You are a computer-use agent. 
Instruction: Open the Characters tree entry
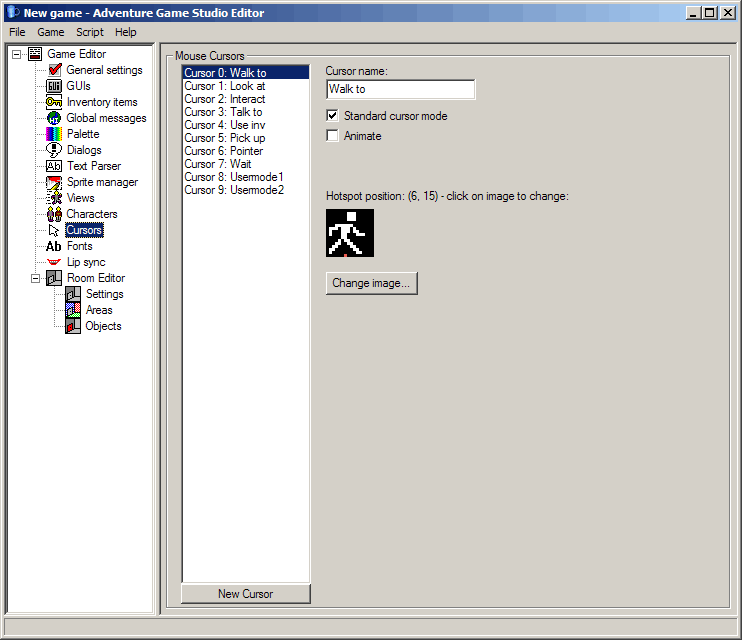click(x=91, y=214)
